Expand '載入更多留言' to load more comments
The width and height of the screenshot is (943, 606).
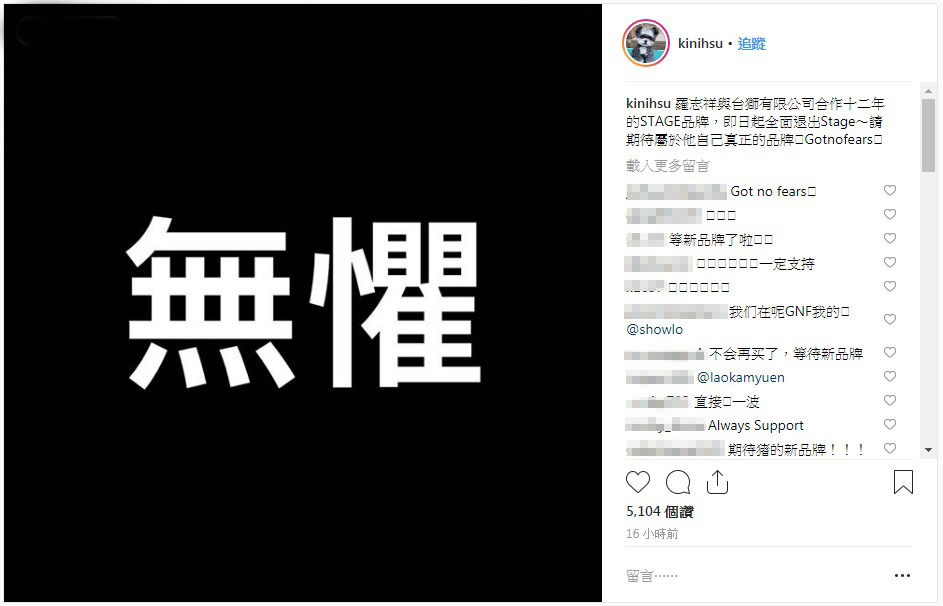(x=668, y=165)
